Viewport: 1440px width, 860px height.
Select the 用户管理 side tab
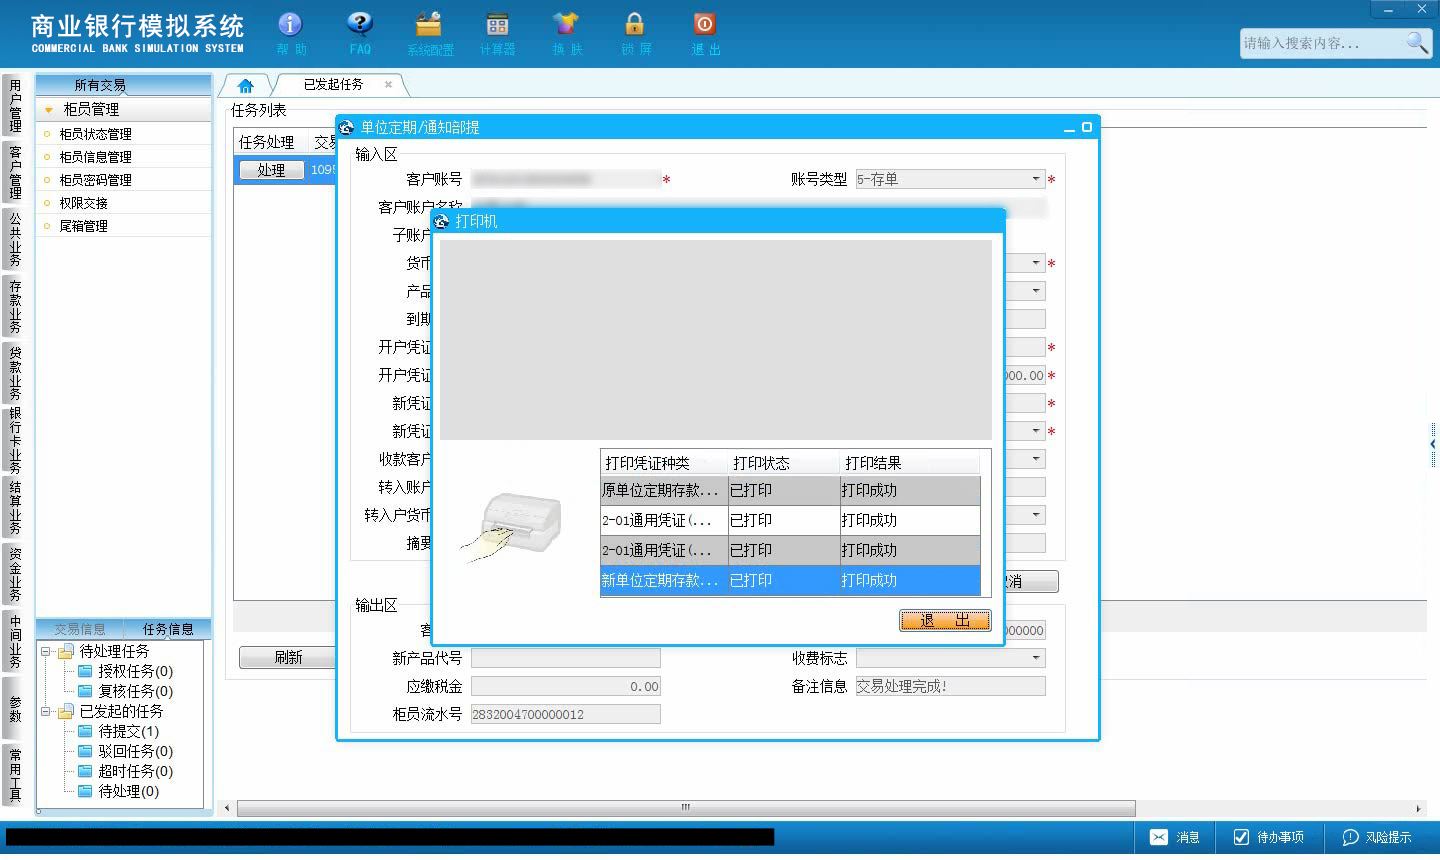(15, 106)
